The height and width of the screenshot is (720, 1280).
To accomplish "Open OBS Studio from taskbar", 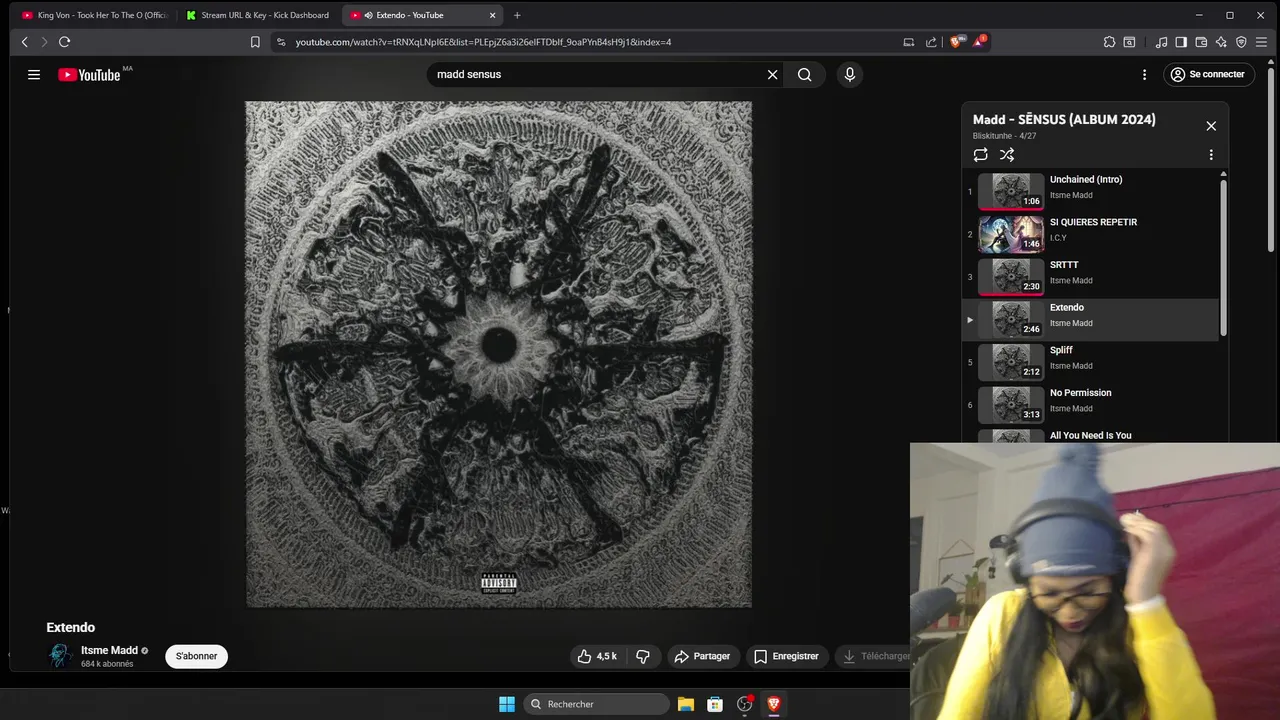I will pos(744,704).
